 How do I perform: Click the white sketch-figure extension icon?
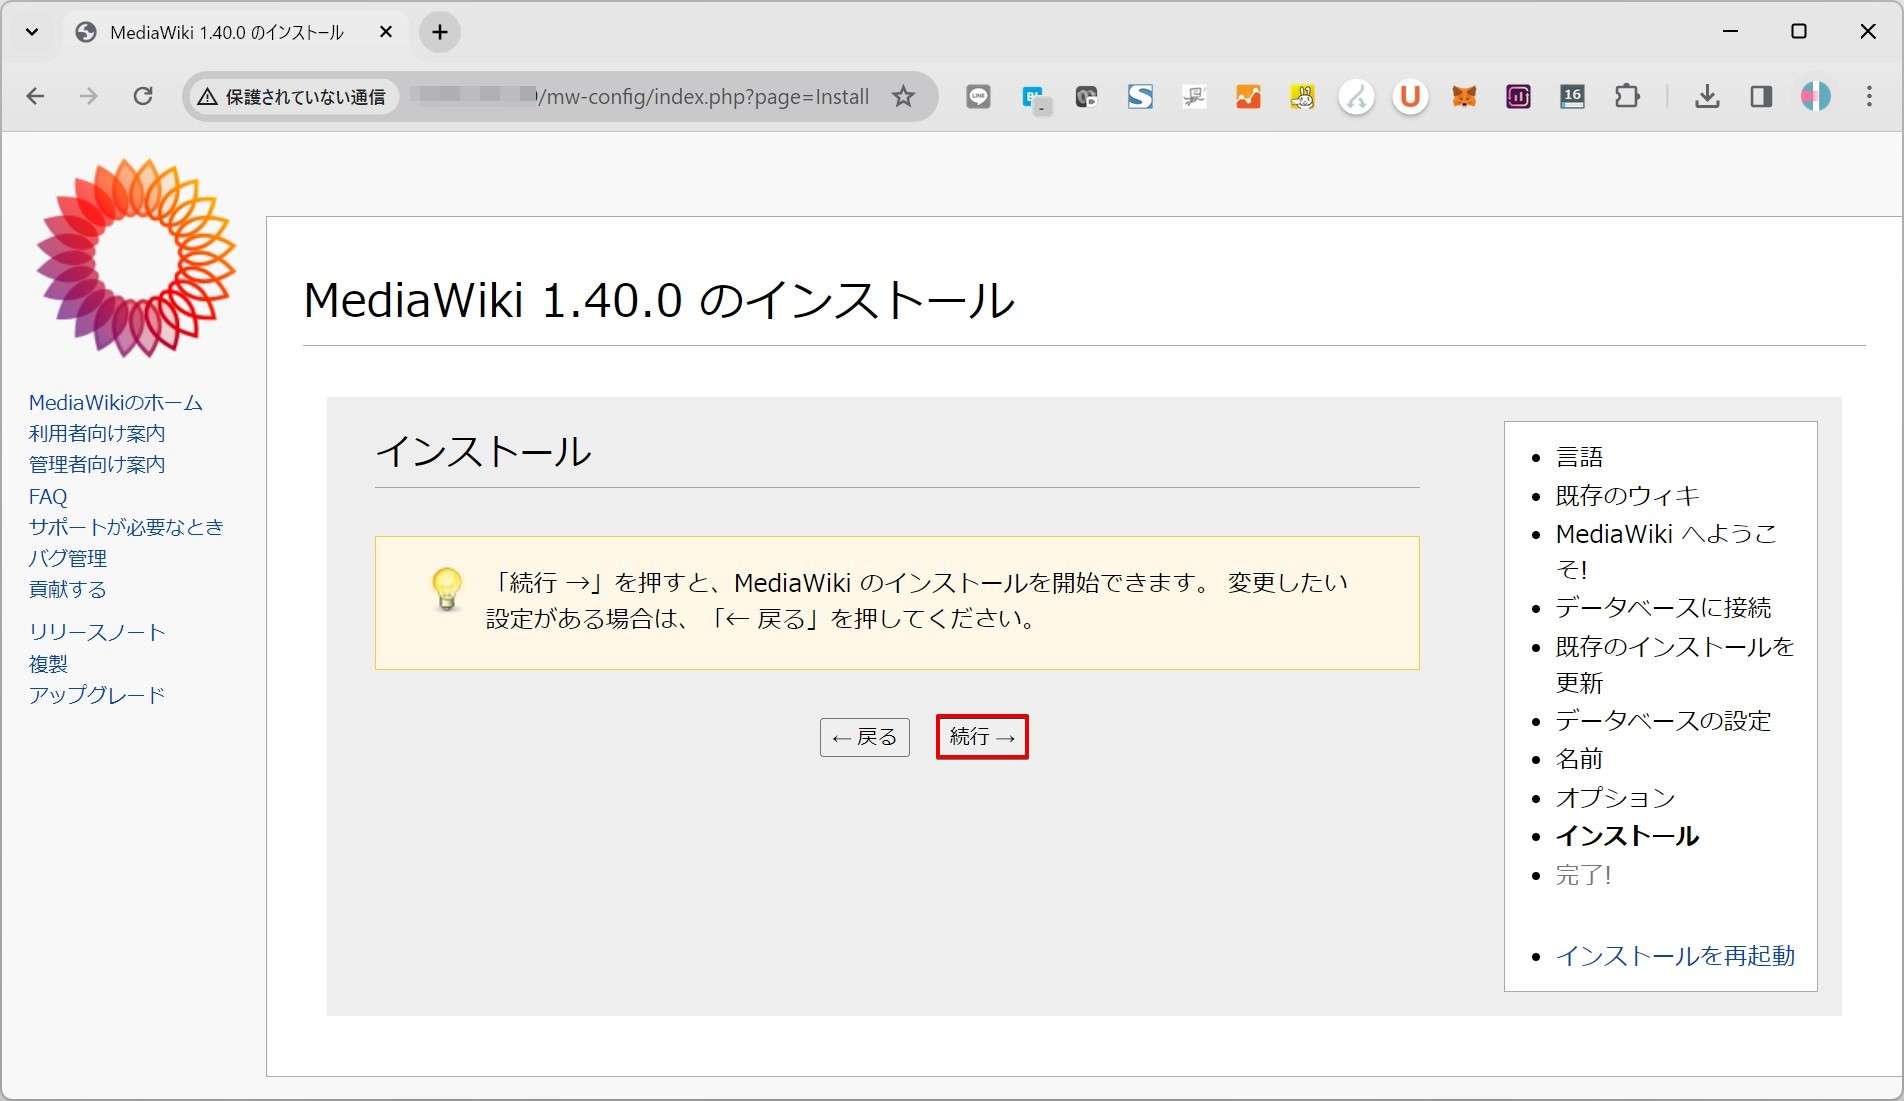coord(1194,97)
